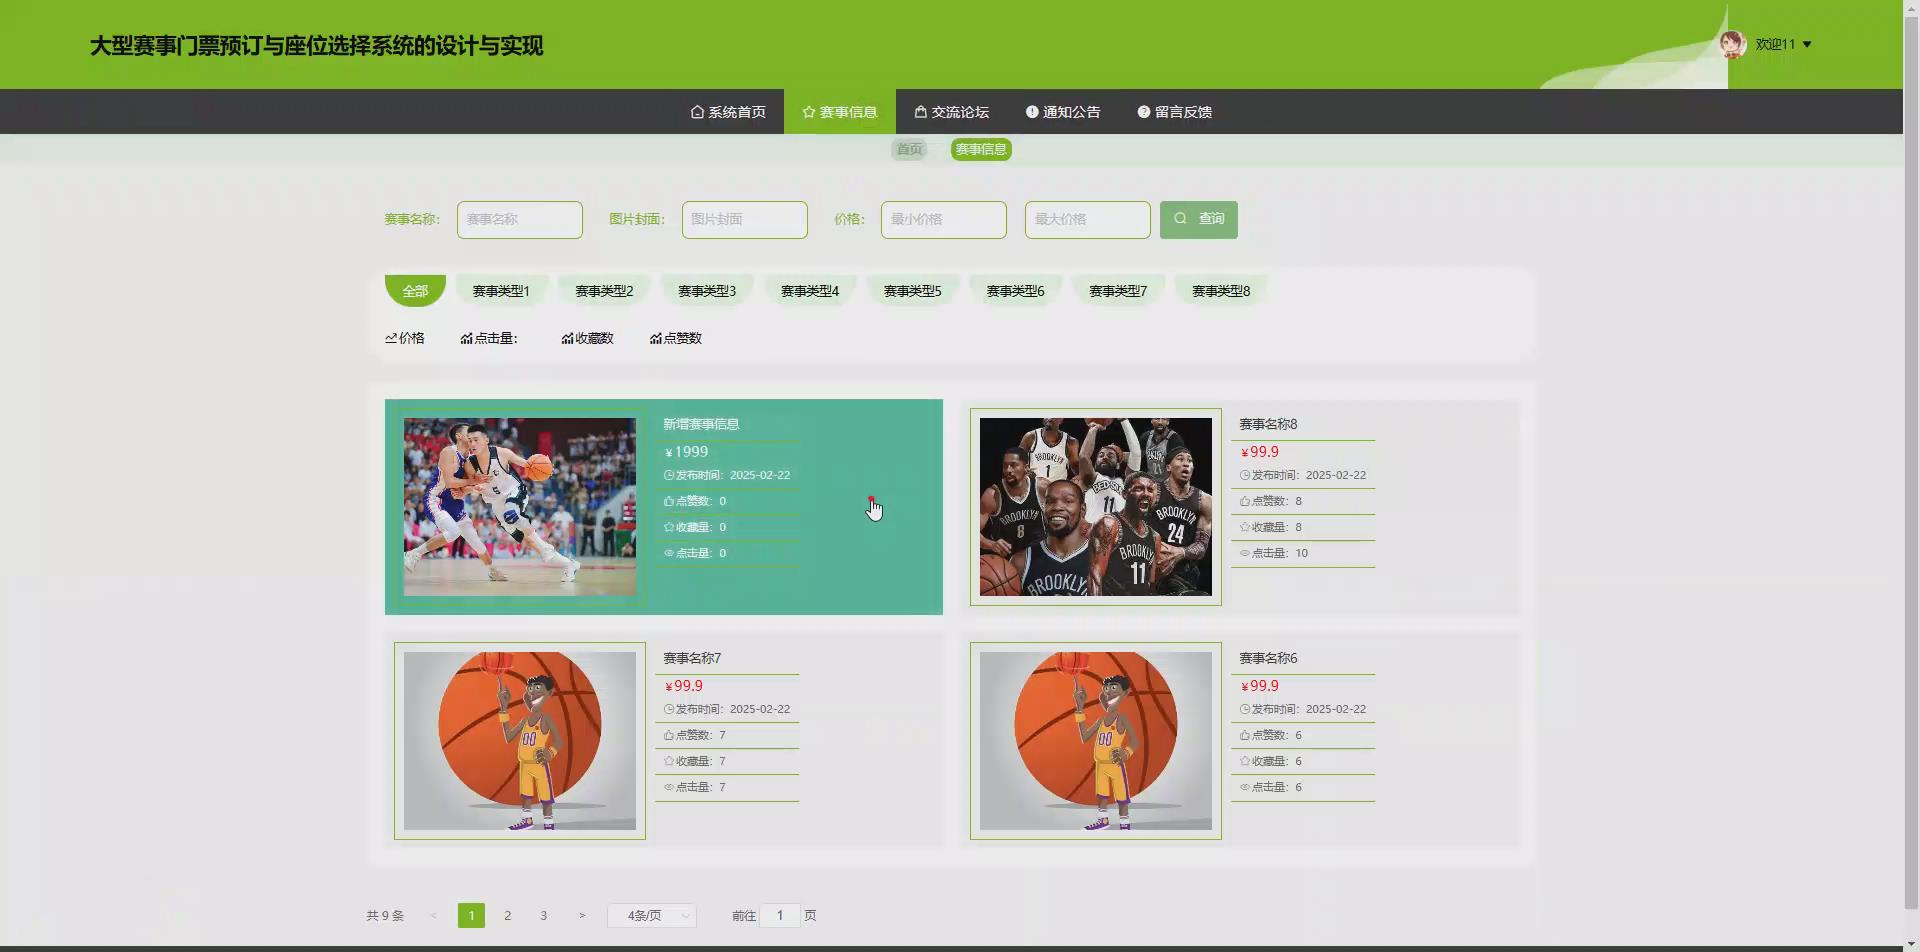Click the 赛事信息 breadcrumb
The image size is (1920, 952).
[x=981, y=149]
